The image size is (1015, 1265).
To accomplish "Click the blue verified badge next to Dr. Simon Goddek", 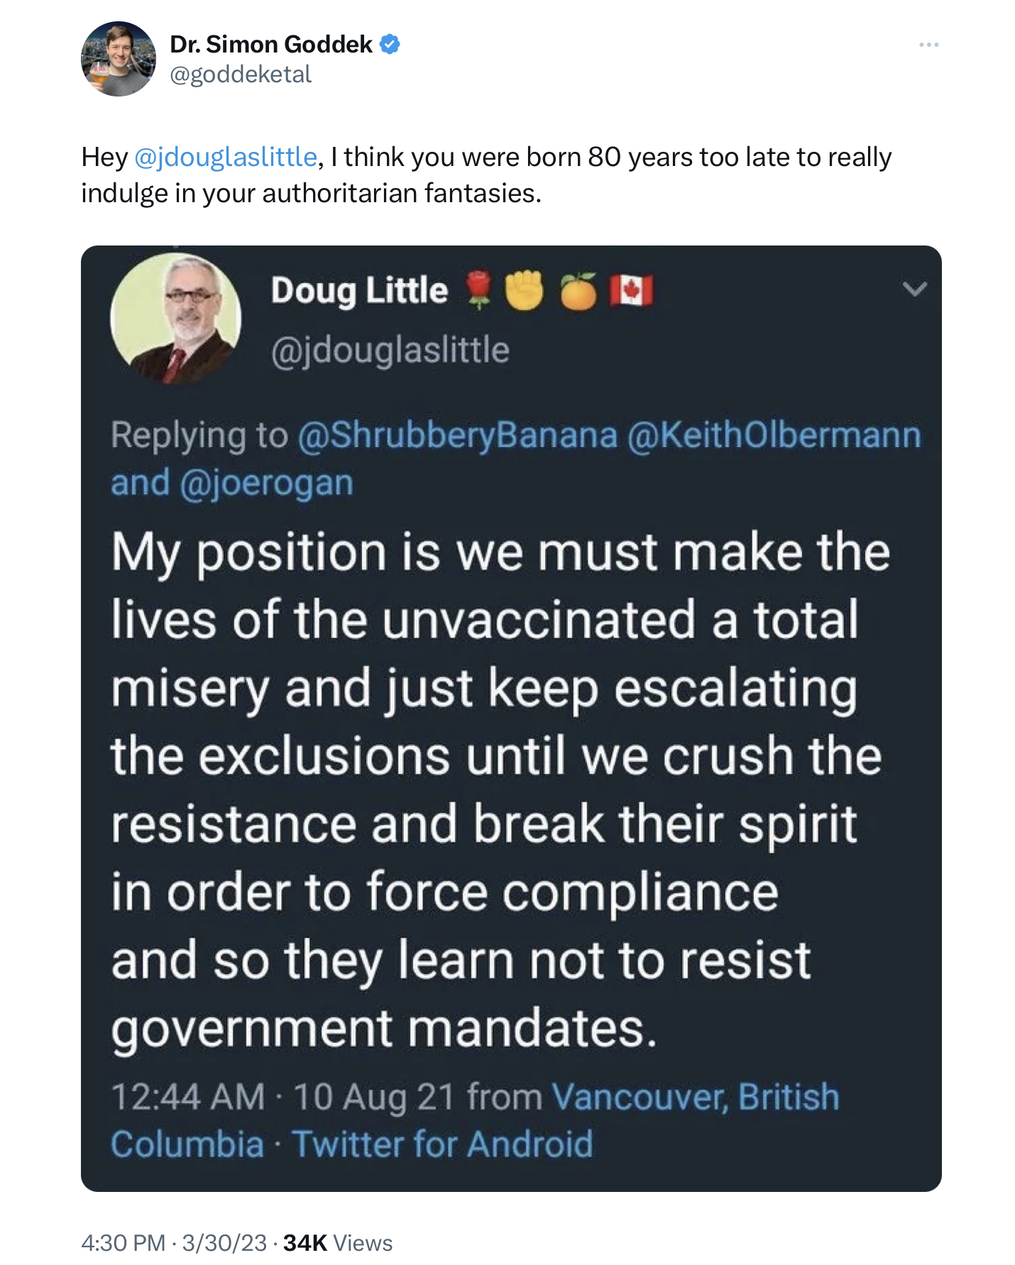I will tap(390, 44).
